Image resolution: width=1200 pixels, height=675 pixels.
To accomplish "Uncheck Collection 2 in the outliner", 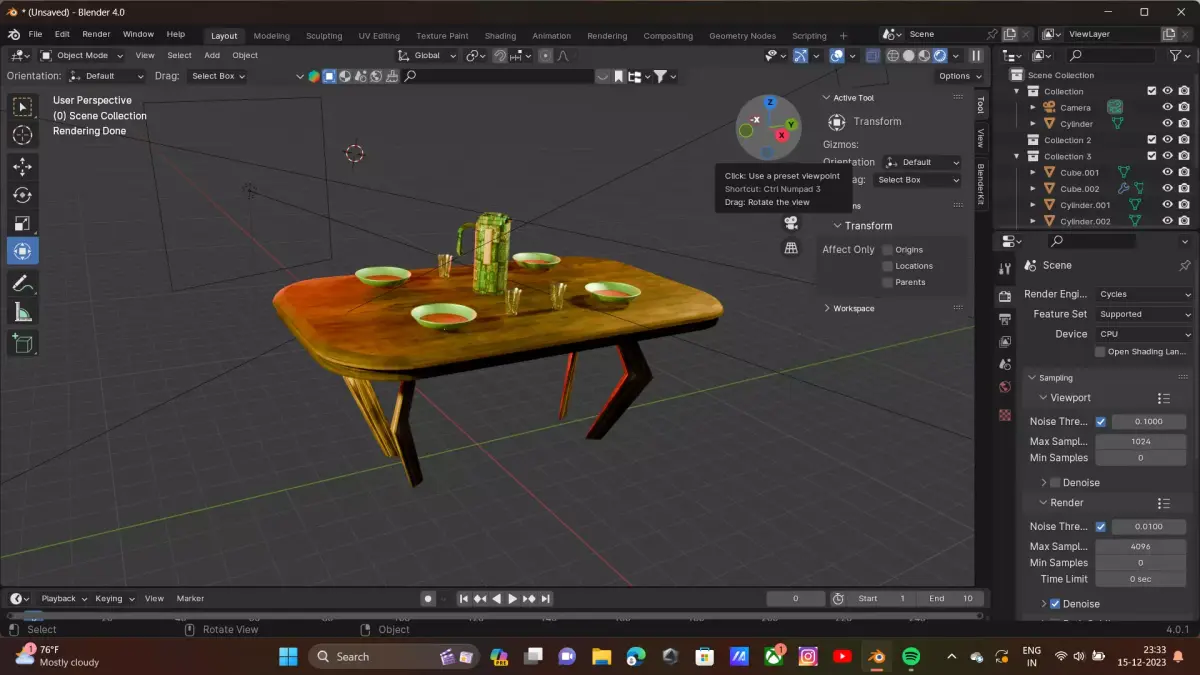I will point(1150,140).
